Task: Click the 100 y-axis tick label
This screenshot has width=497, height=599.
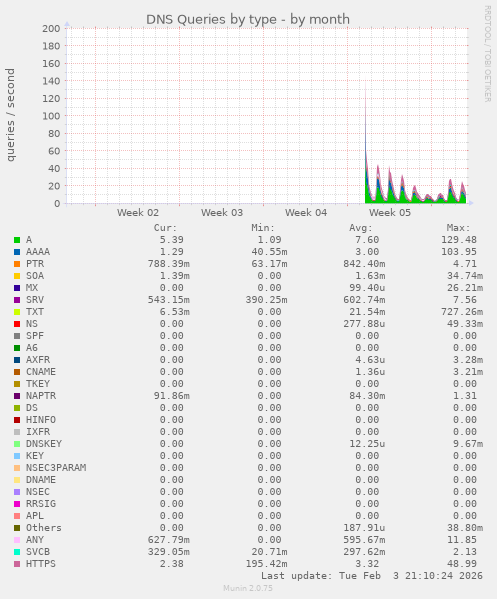Action: (x=51, y=116)
